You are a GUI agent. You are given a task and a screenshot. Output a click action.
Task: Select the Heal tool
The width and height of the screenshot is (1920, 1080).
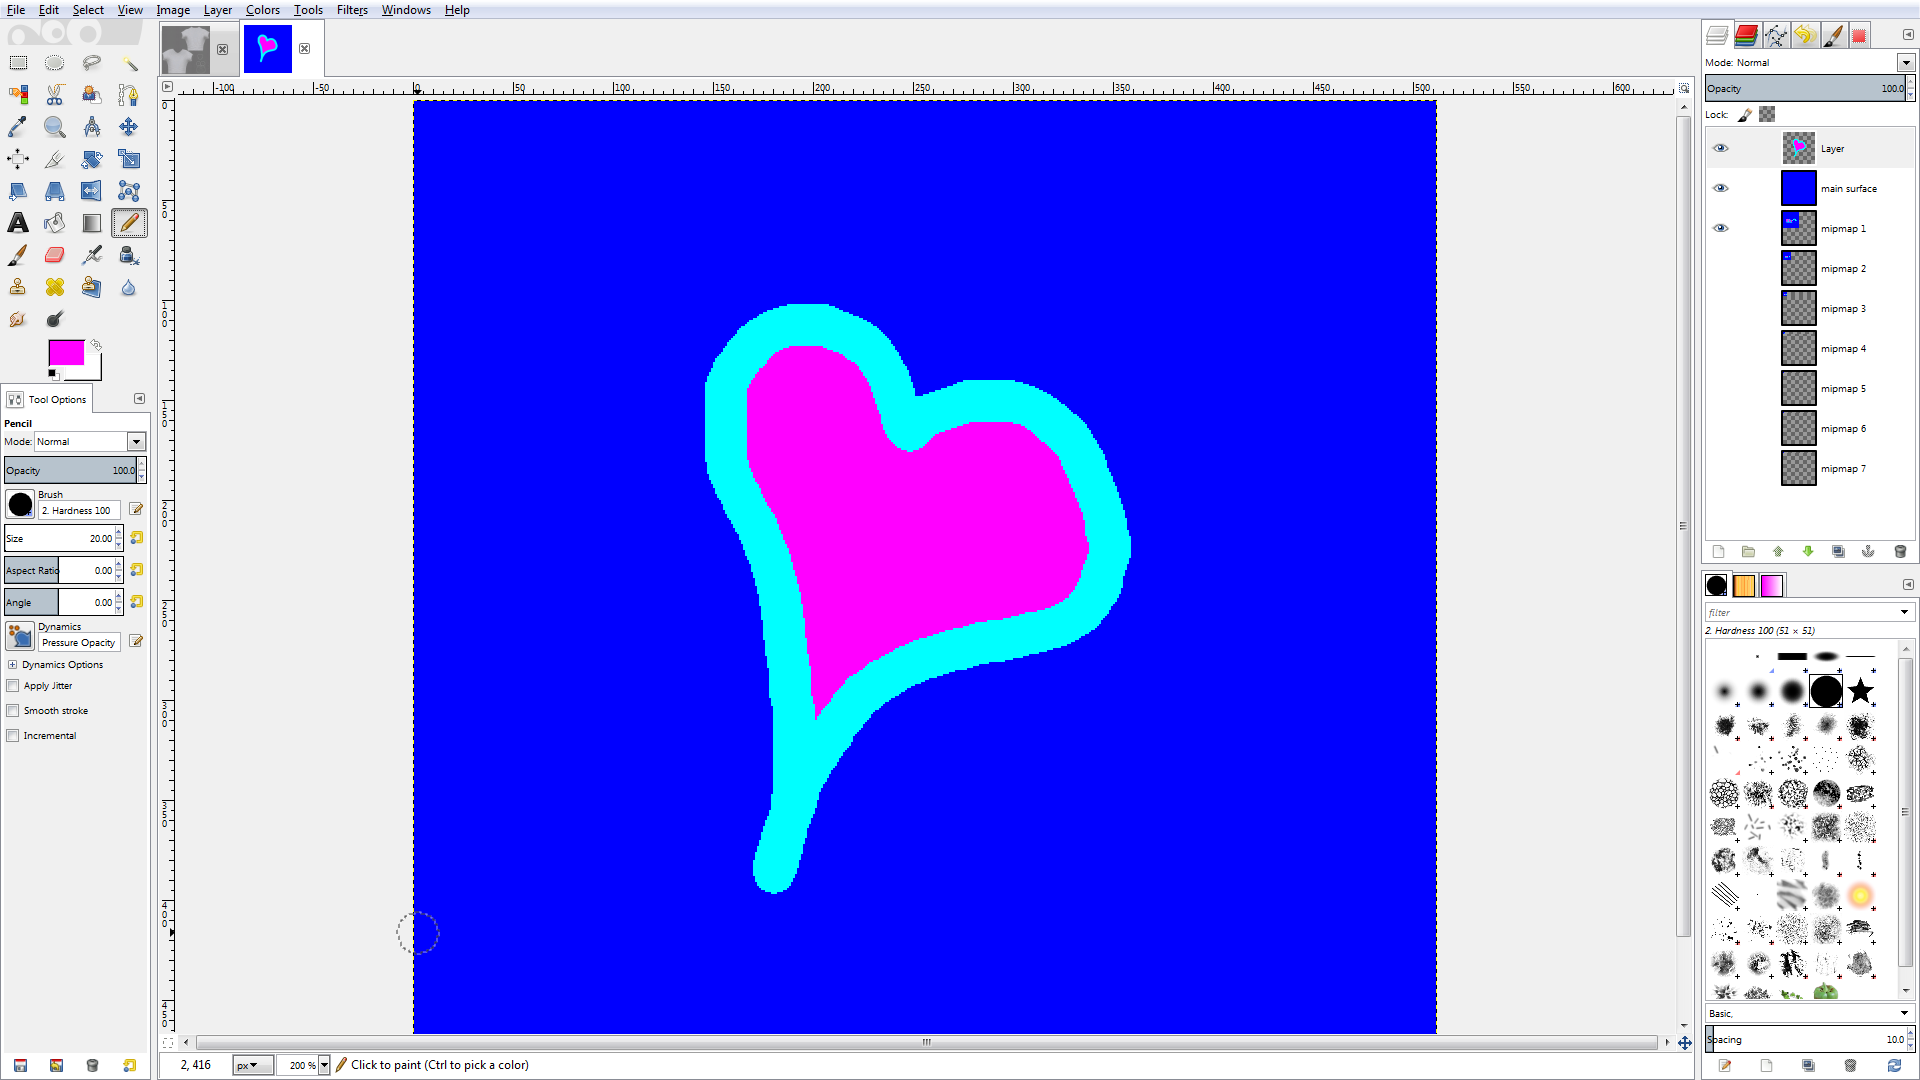pyautogui.click(x=55, y=287)
